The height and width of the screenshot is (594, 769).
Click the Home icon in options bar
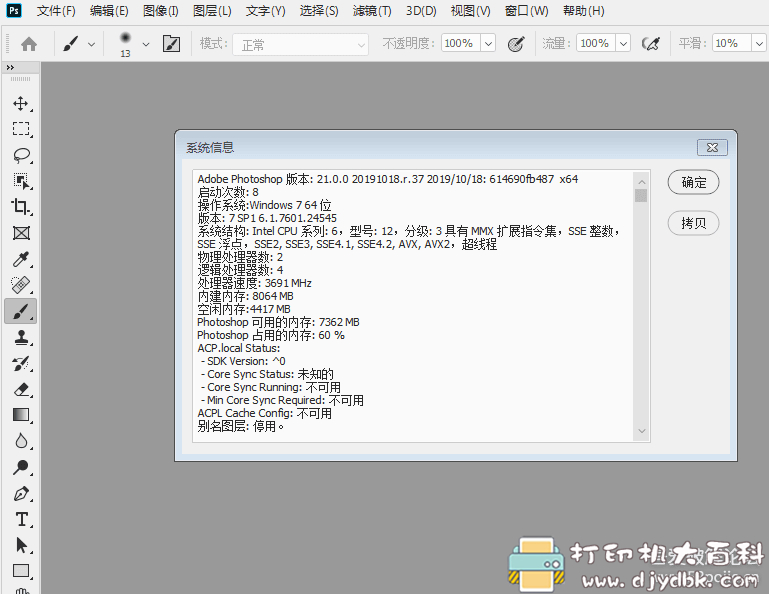pyautogui.click(x=29, y=44)
